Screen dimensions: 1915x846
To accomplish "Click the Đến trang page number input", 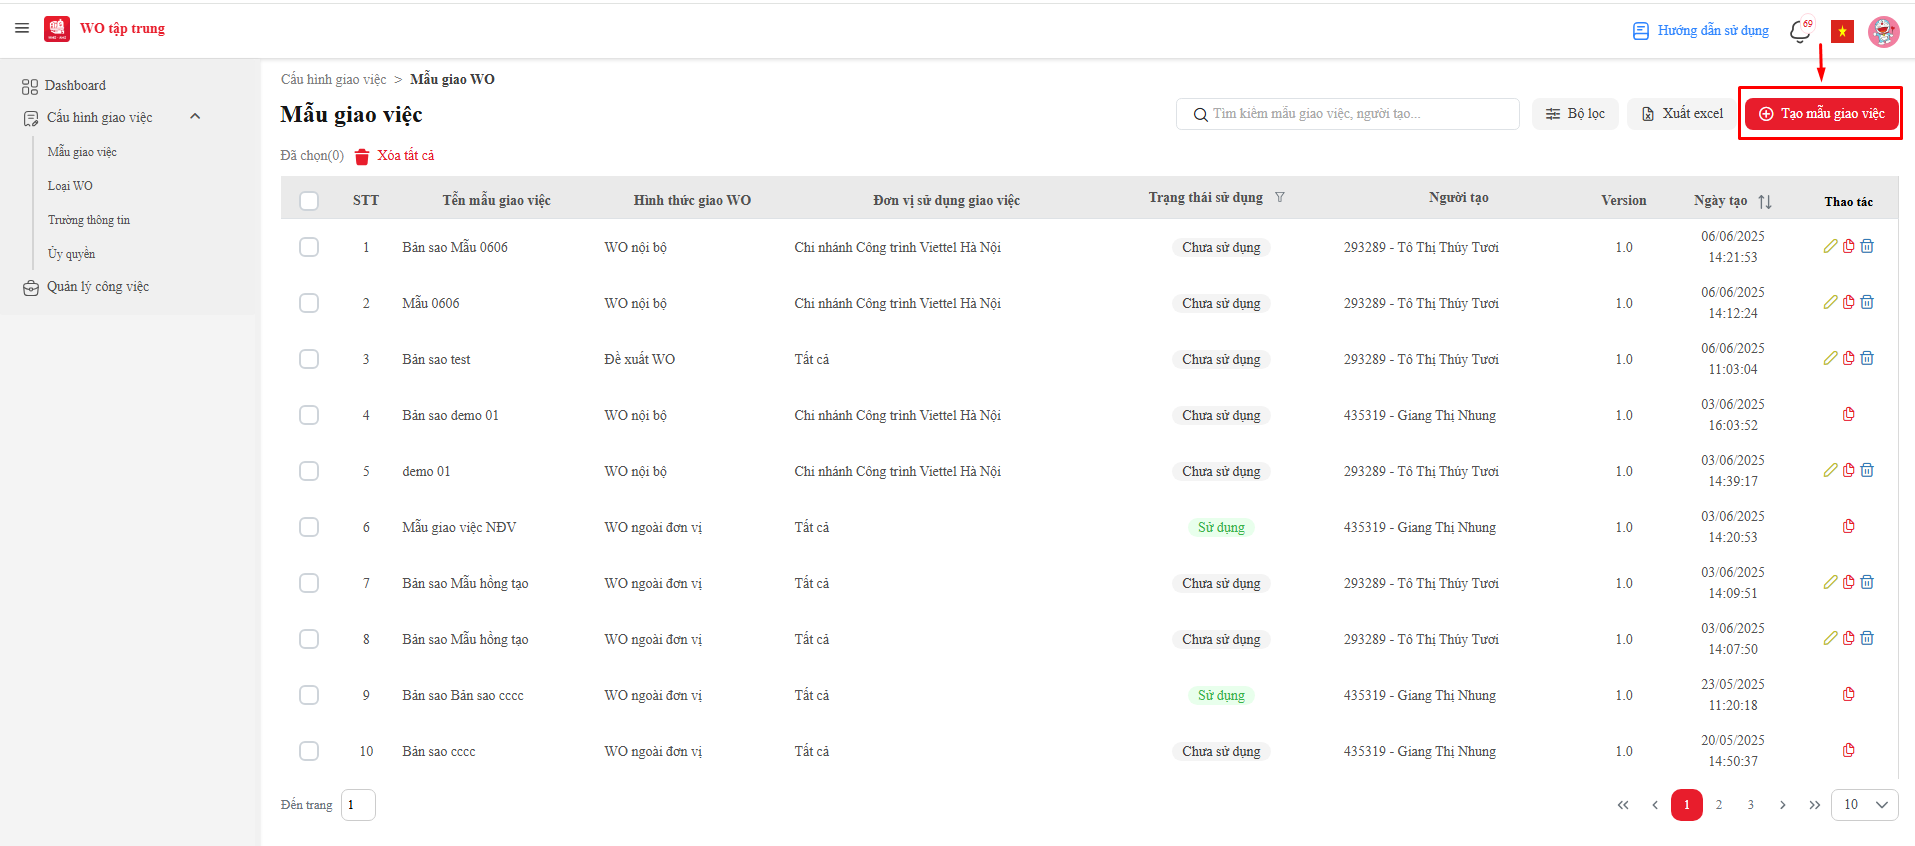I will click(358, 805).
